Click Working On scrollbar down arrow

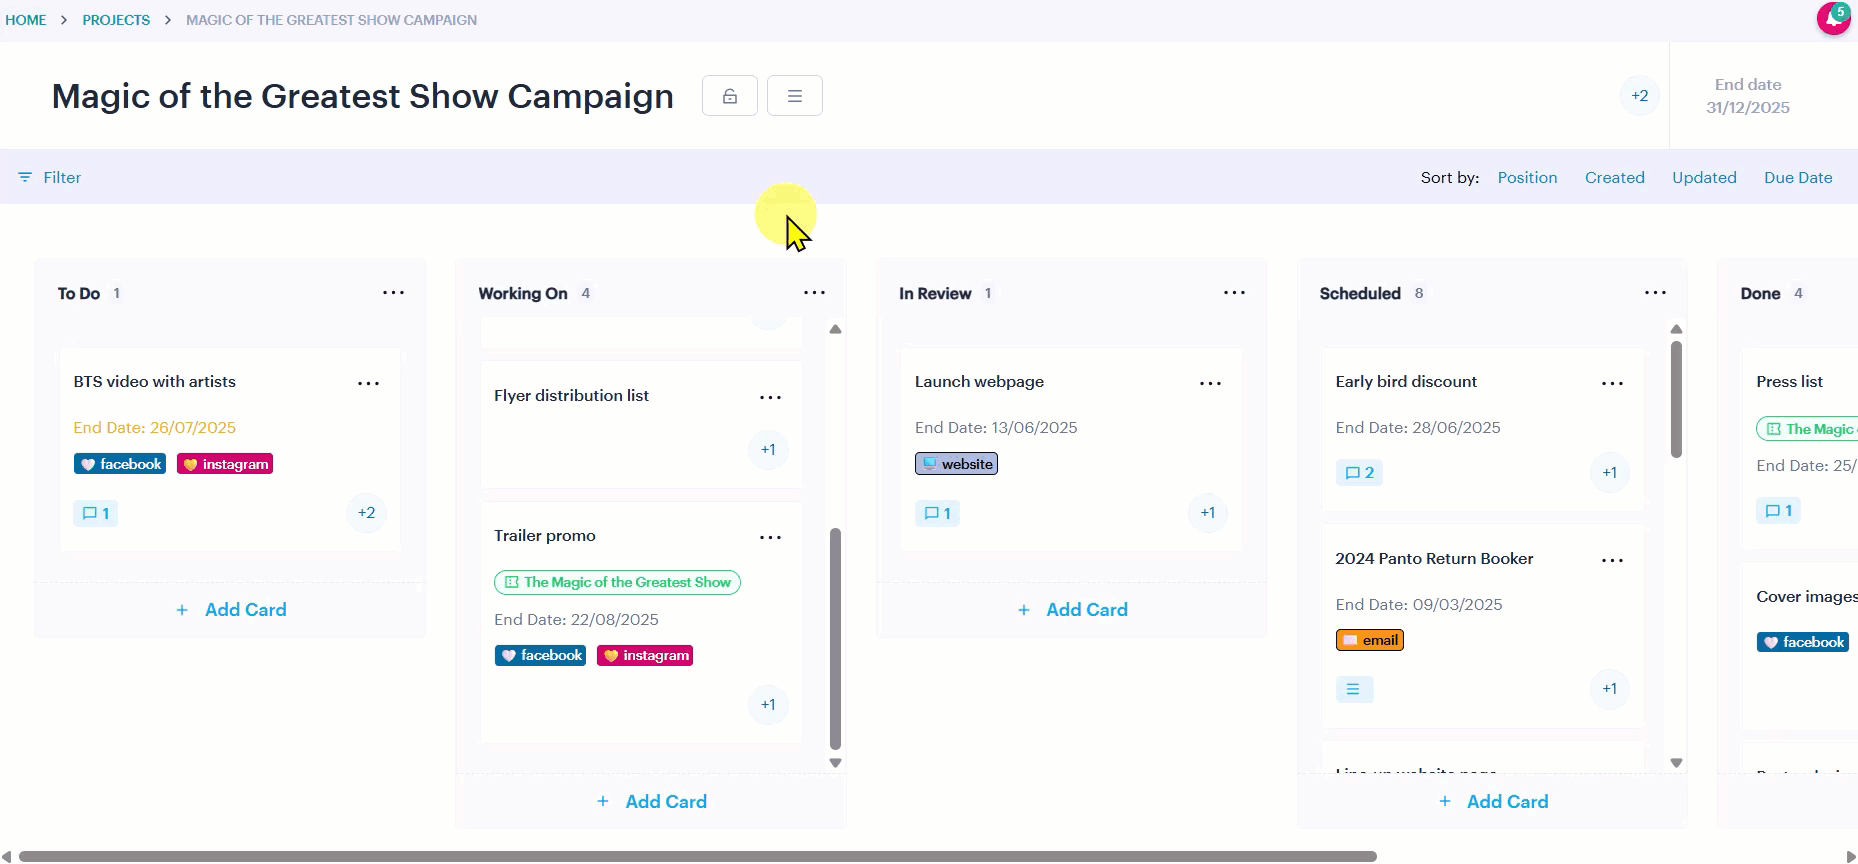[x=836, y=763]
